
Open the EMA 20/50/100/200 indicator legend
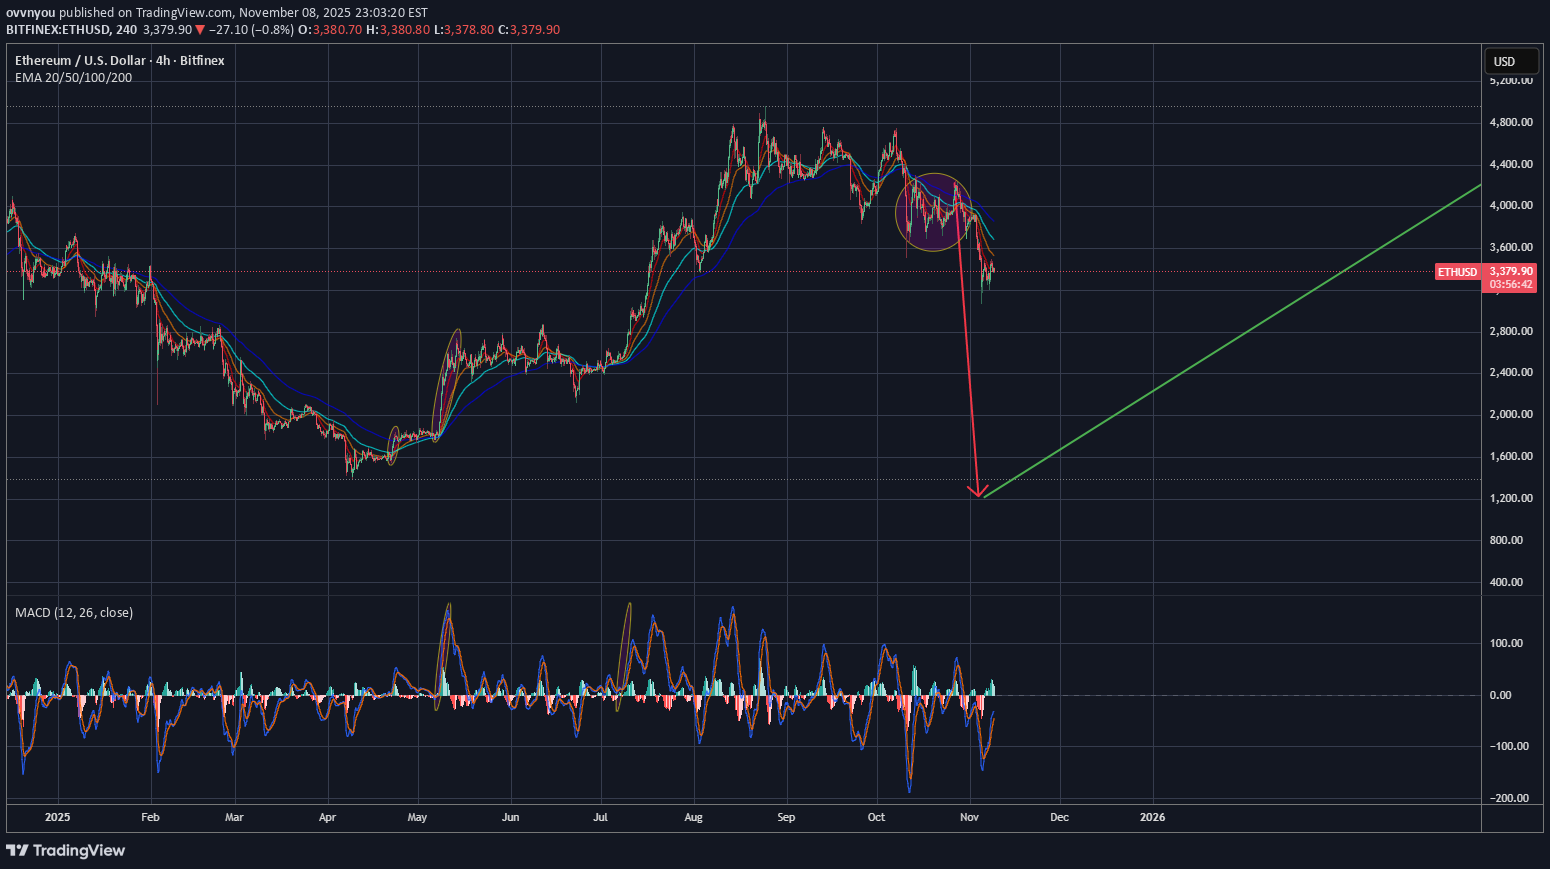(73, 78)
